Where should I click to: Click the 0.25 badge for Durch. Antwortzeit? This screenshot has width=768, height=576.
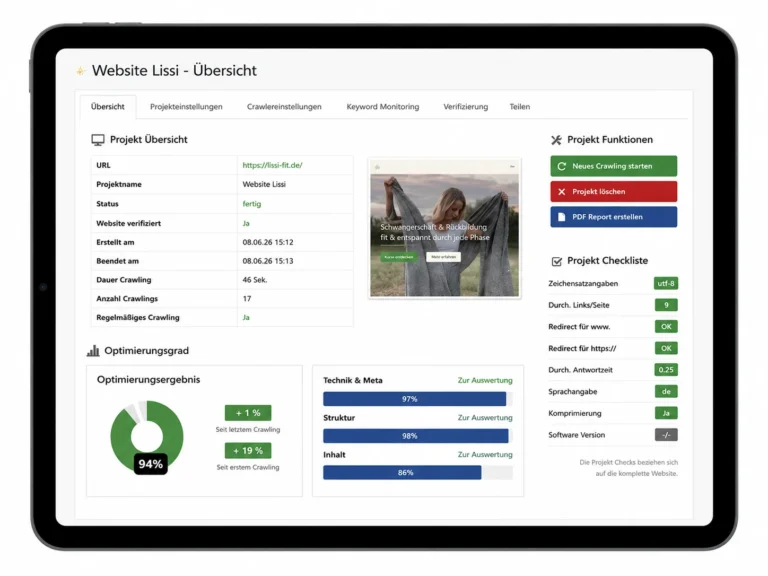pos(666,370)
